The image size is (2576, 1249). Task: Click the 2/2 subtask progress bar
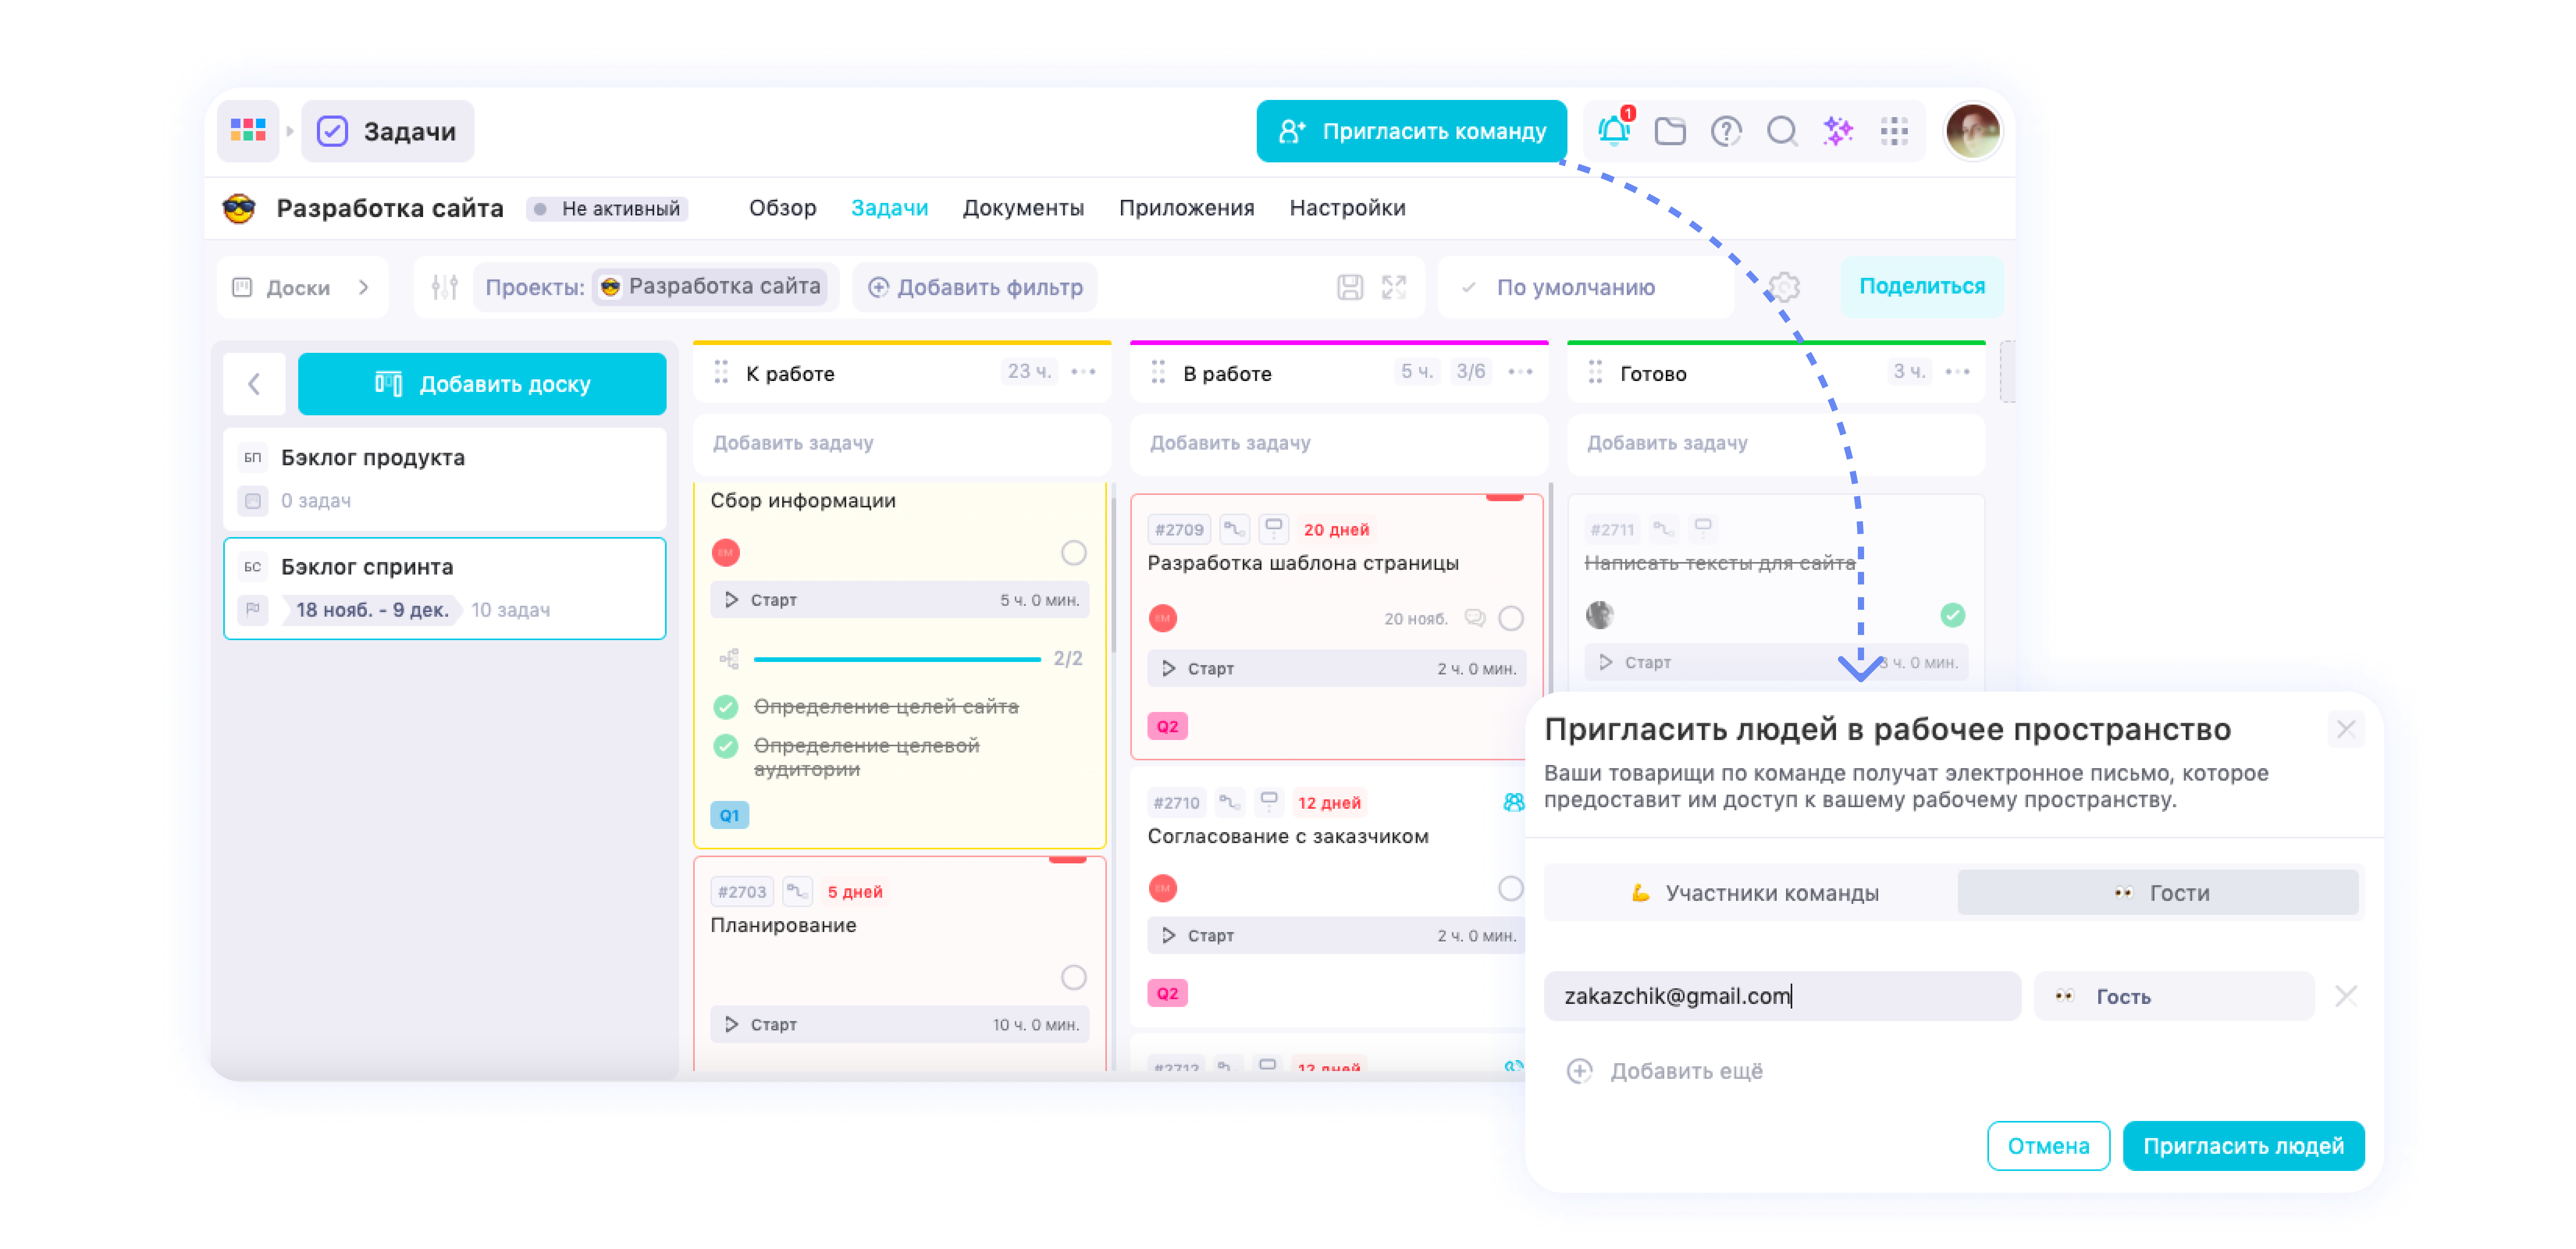point(897,659)
